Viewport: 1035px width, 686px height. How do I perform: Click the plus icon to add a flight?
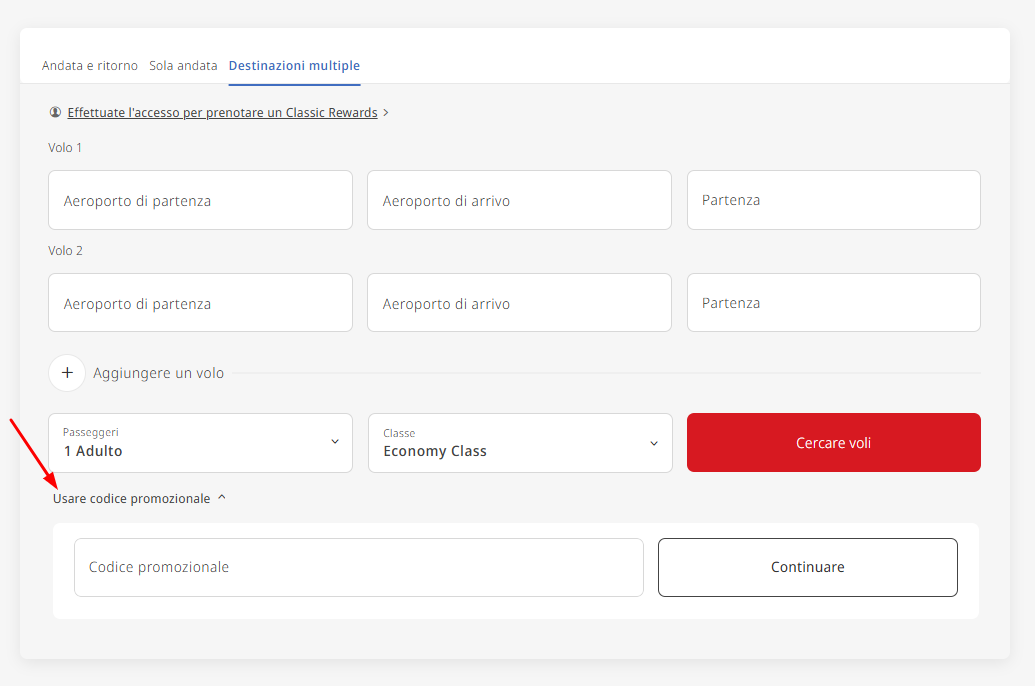(x=67, y=372)
